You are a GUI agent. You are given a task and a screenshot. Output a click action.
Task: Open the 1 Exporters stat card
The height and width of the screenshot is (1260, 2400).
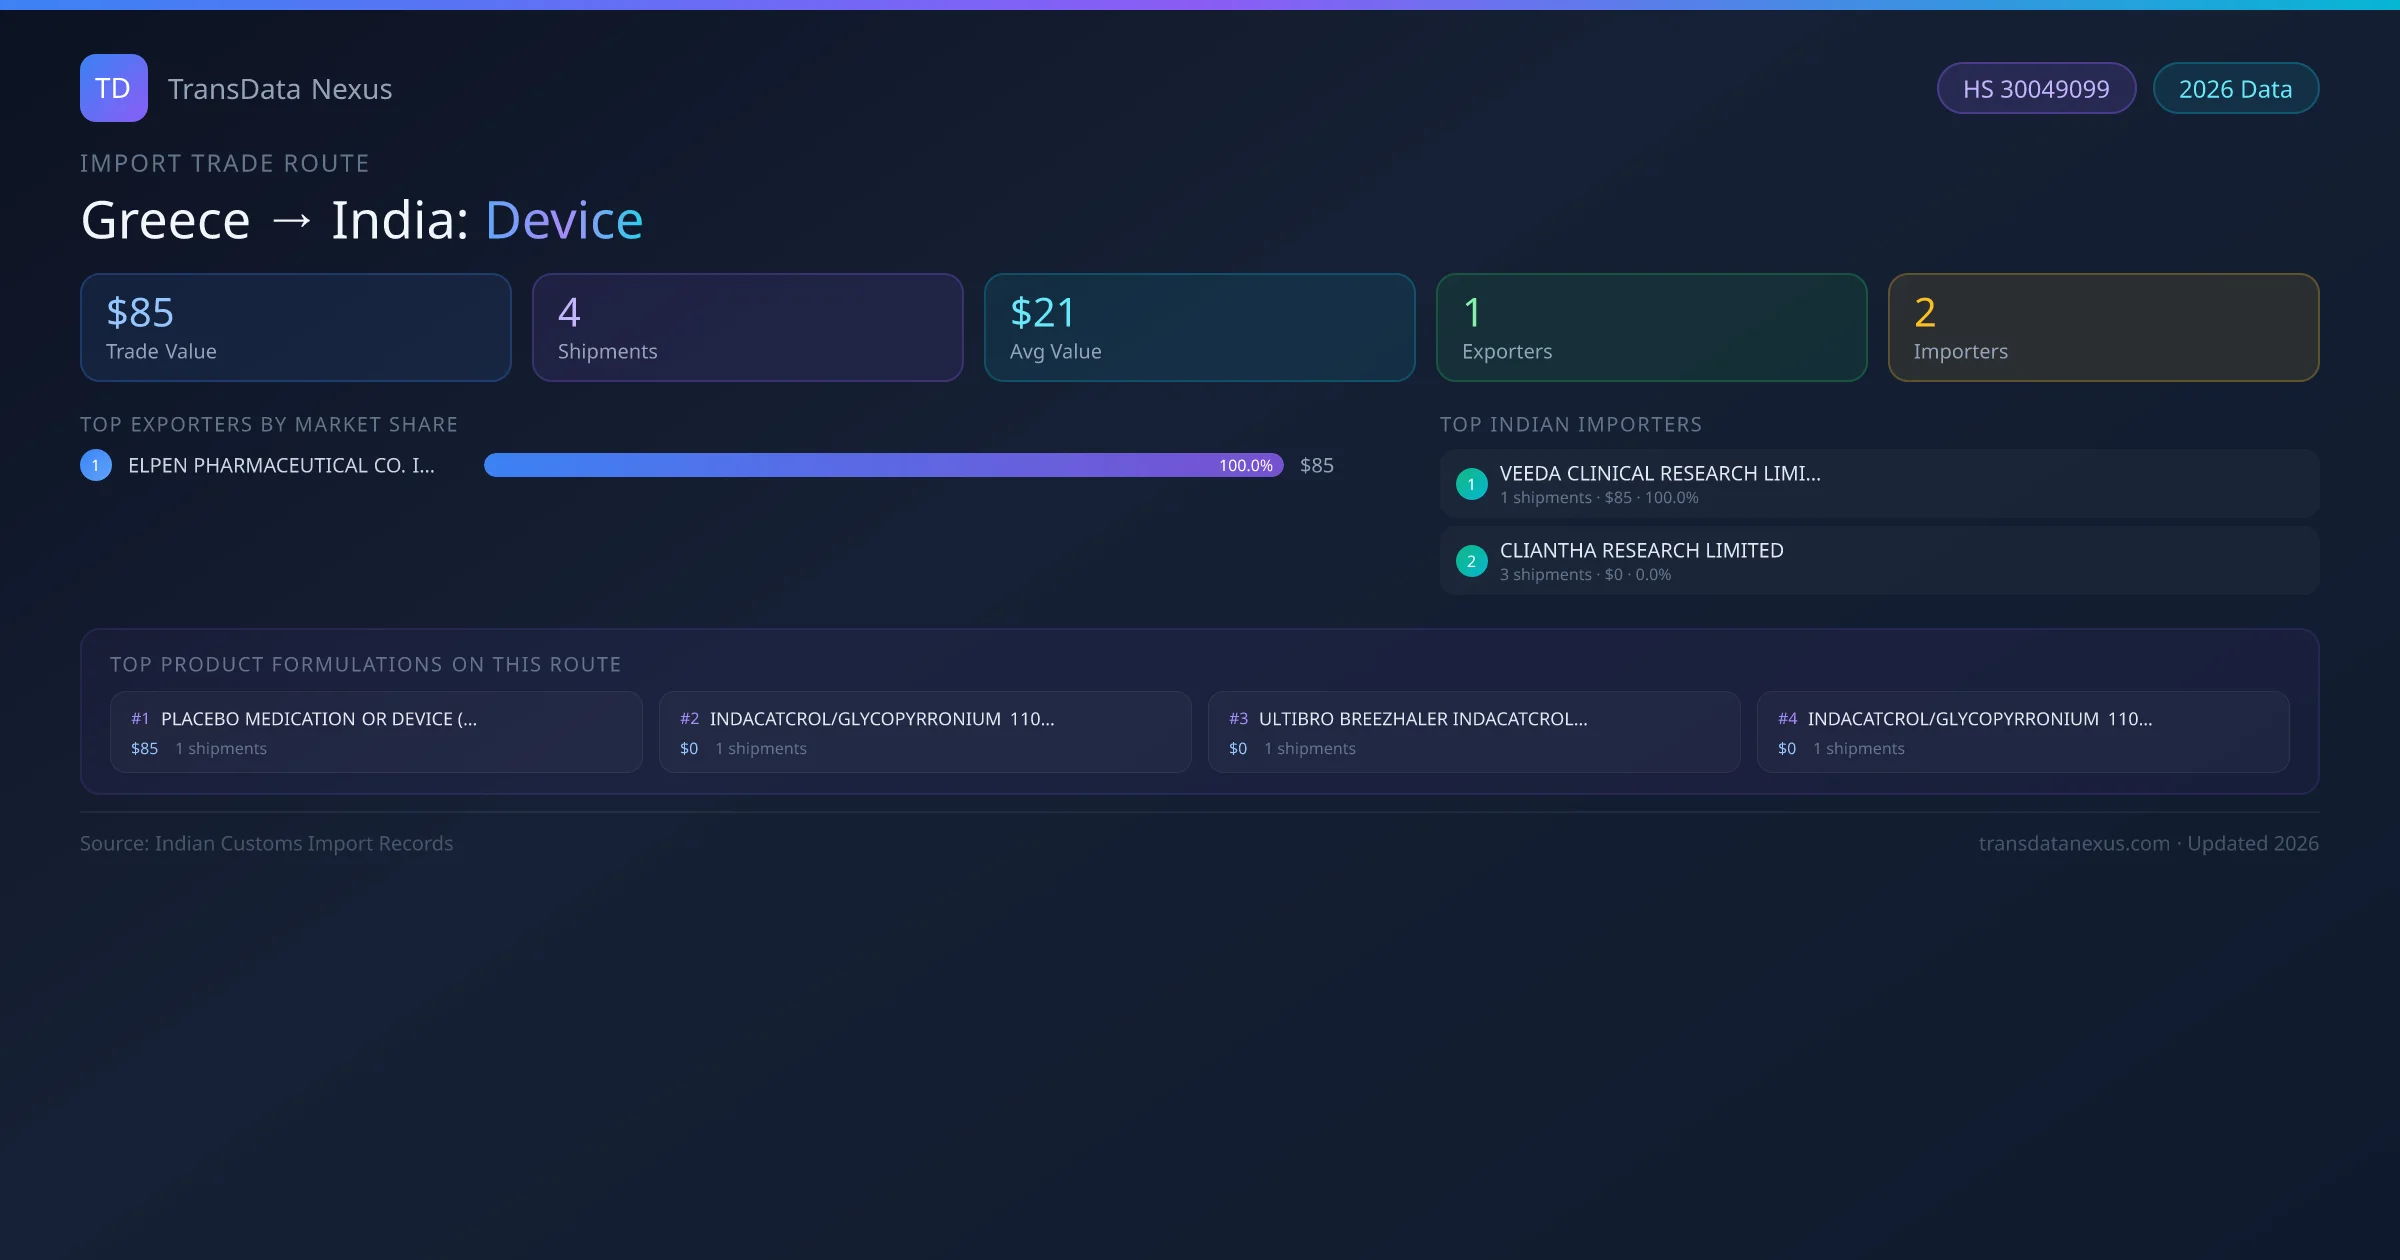(x=1651, y=328)
